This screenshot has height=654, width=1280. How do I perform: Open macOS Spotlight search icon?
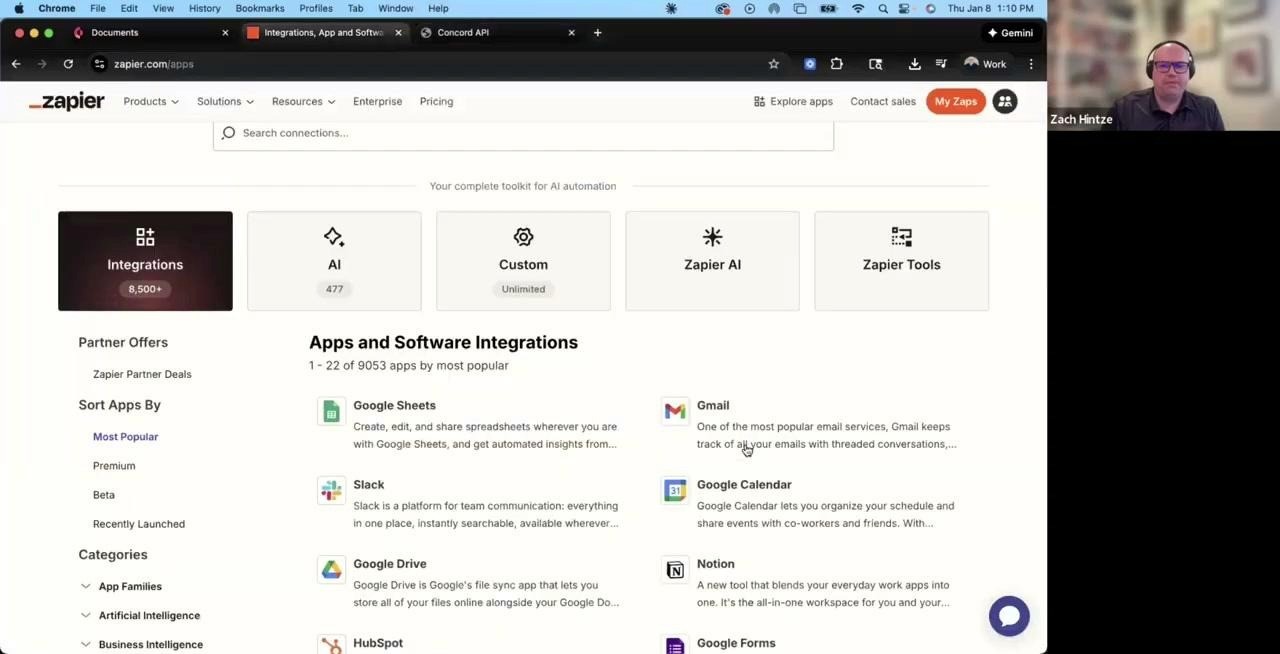pos(883,8)
